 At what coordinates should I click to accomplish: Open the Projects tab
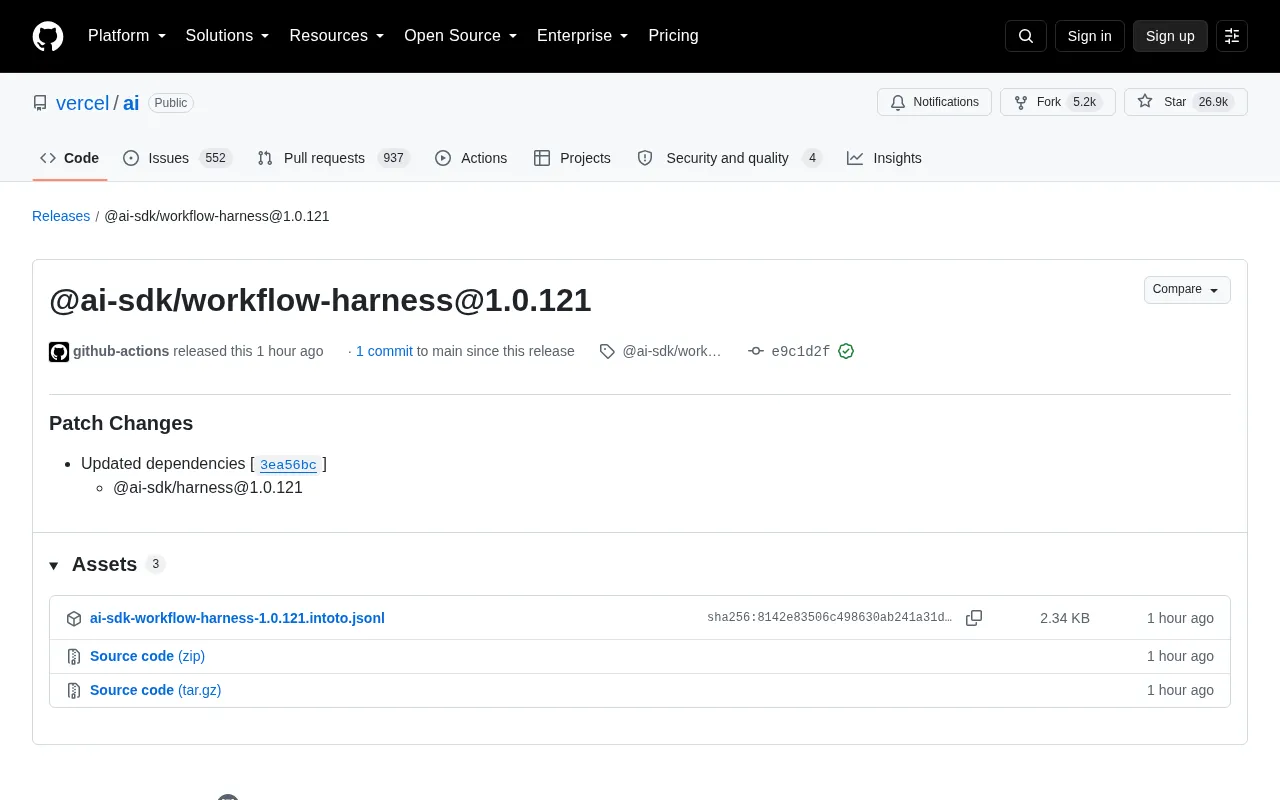[x=572, y=158]
